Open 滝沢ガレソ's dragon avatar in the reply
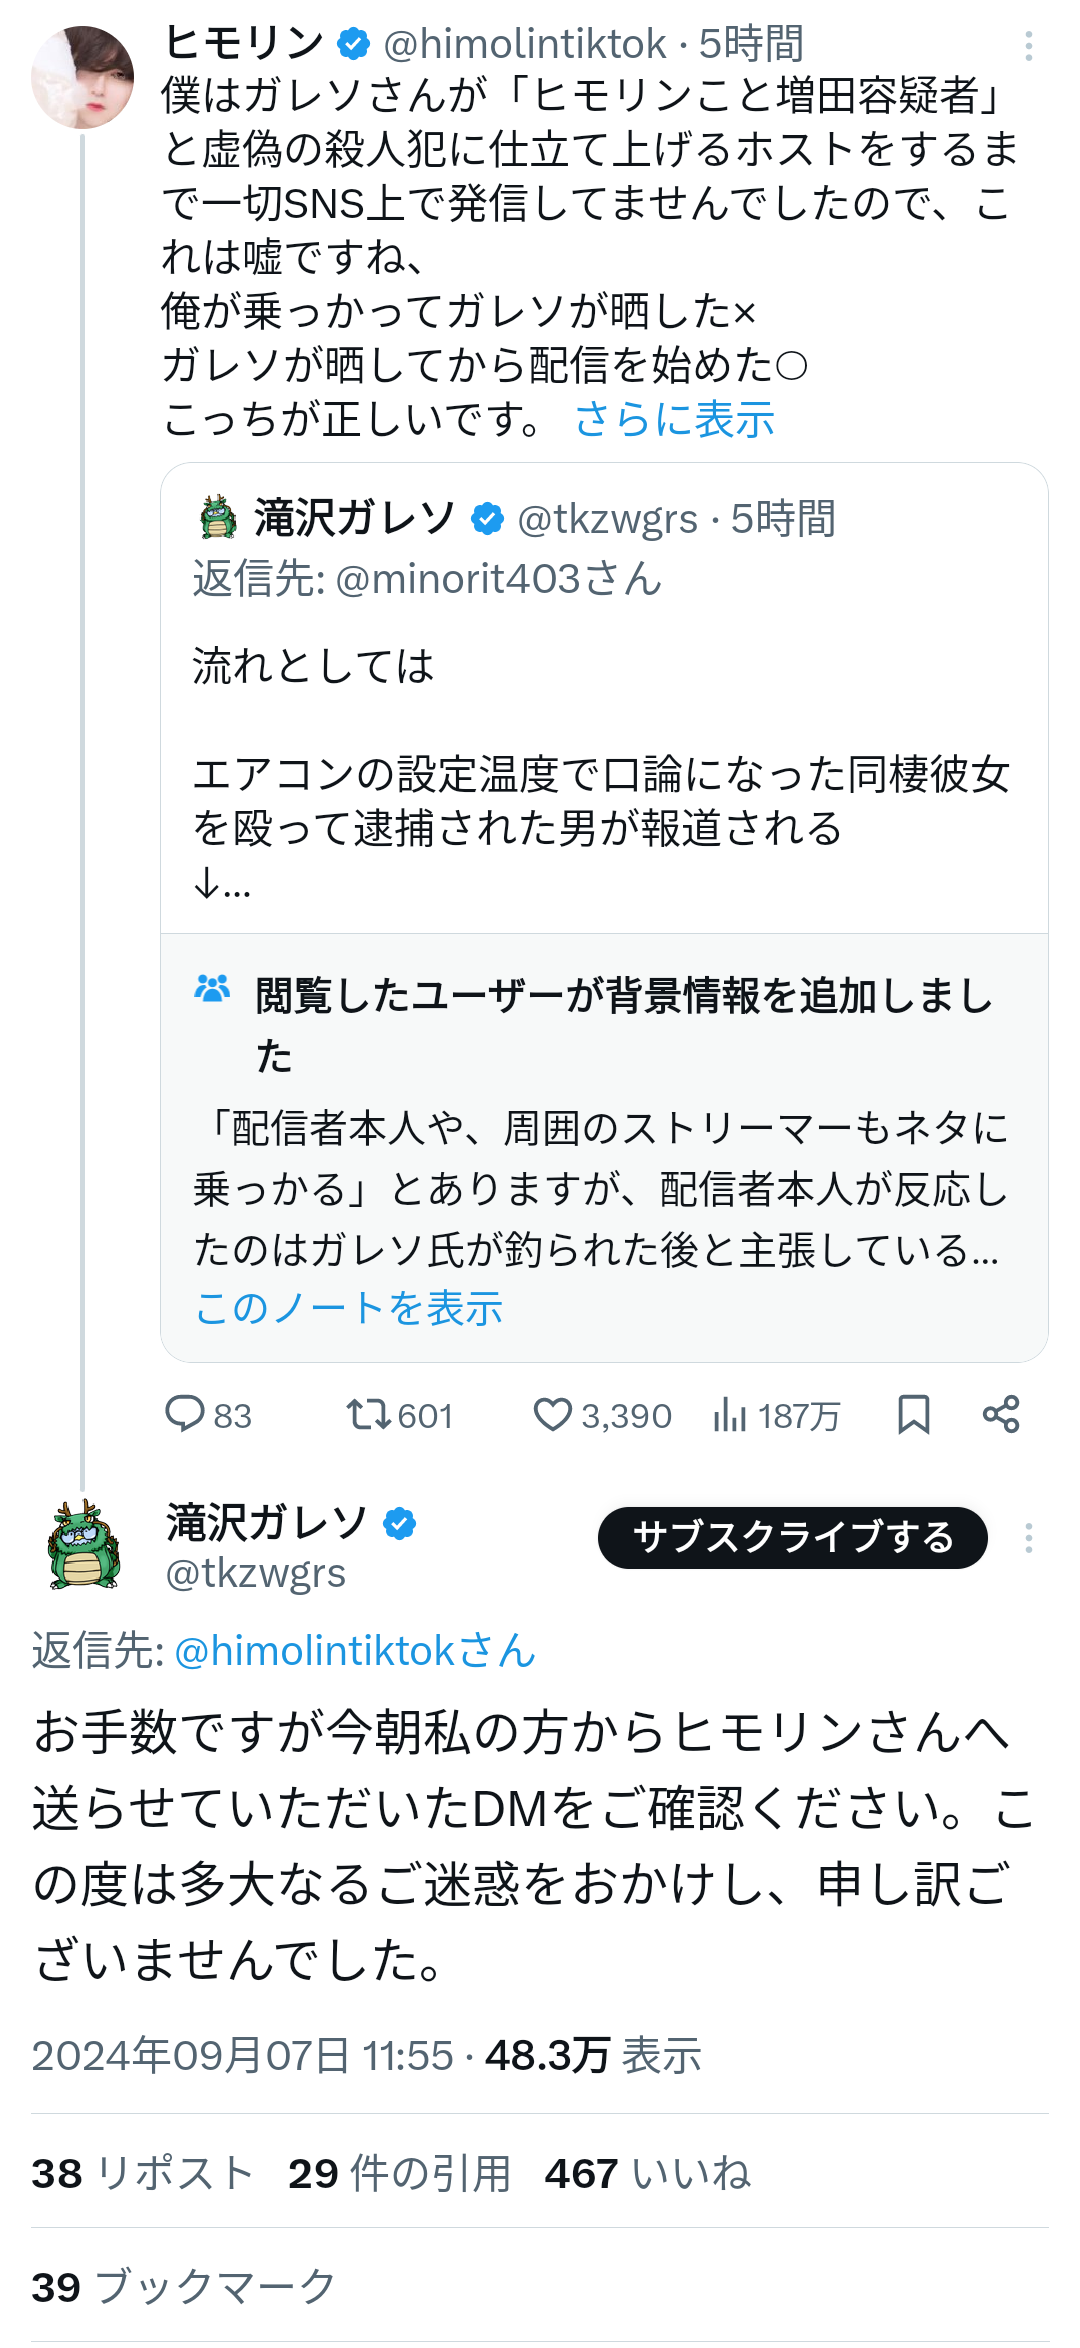Viewport: 1080px width, 2348px height. (x=85, y=1545)
